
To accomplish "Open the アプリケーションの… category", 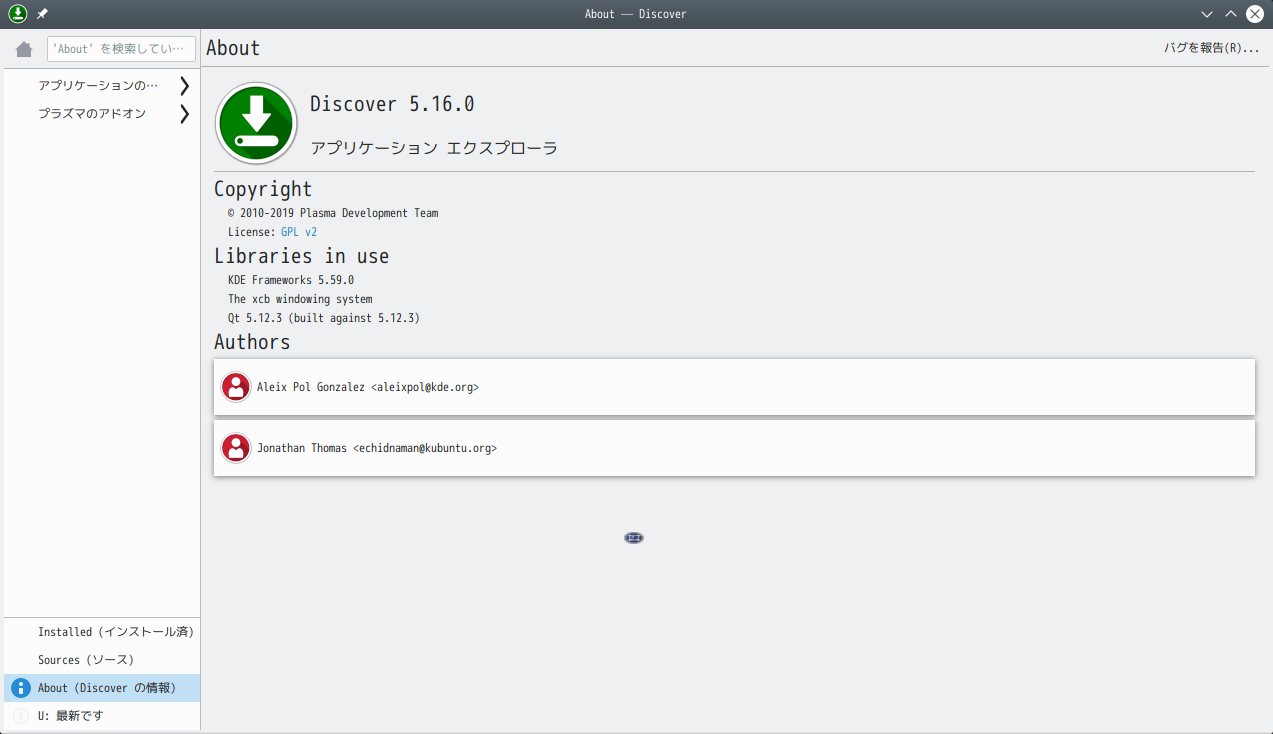I will pos(102,86).
